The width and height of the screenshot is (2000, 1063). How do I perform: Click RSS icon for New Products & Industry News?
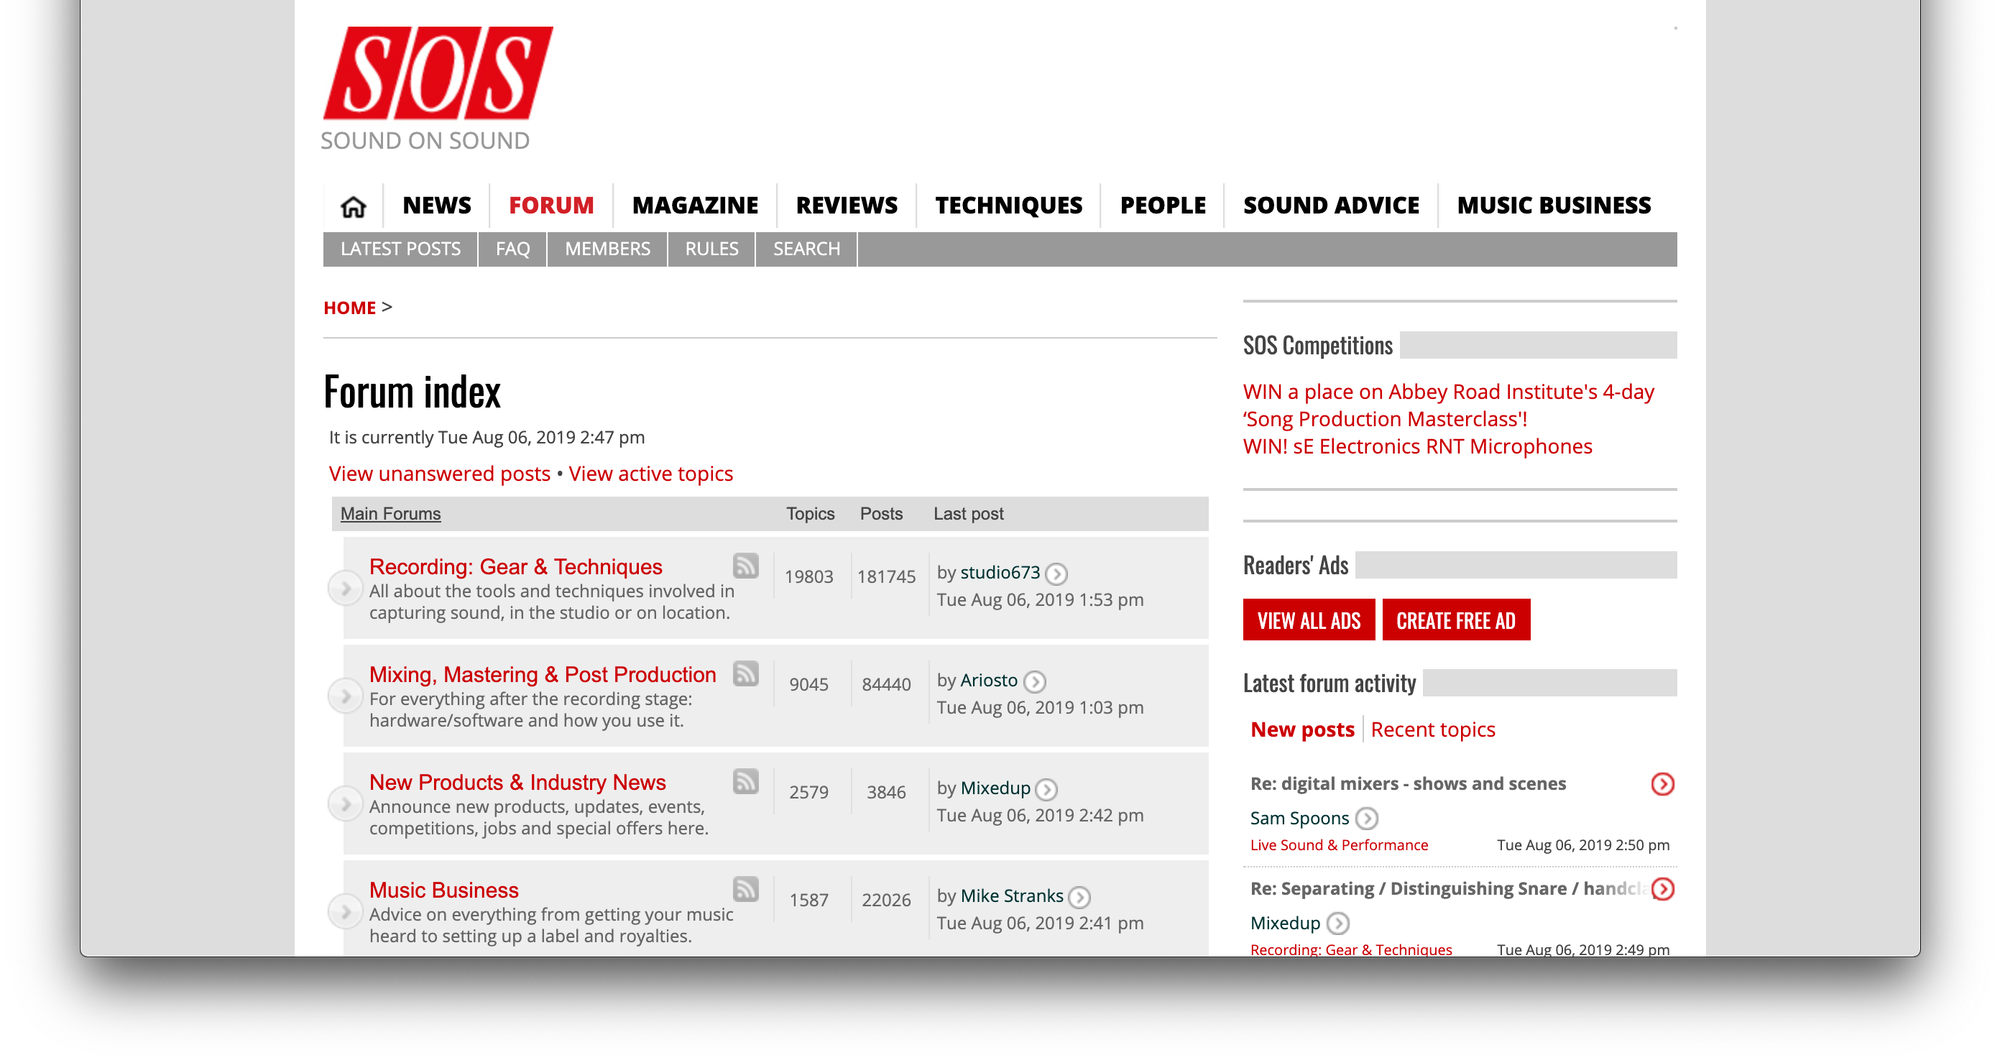[x=746, y=781]
